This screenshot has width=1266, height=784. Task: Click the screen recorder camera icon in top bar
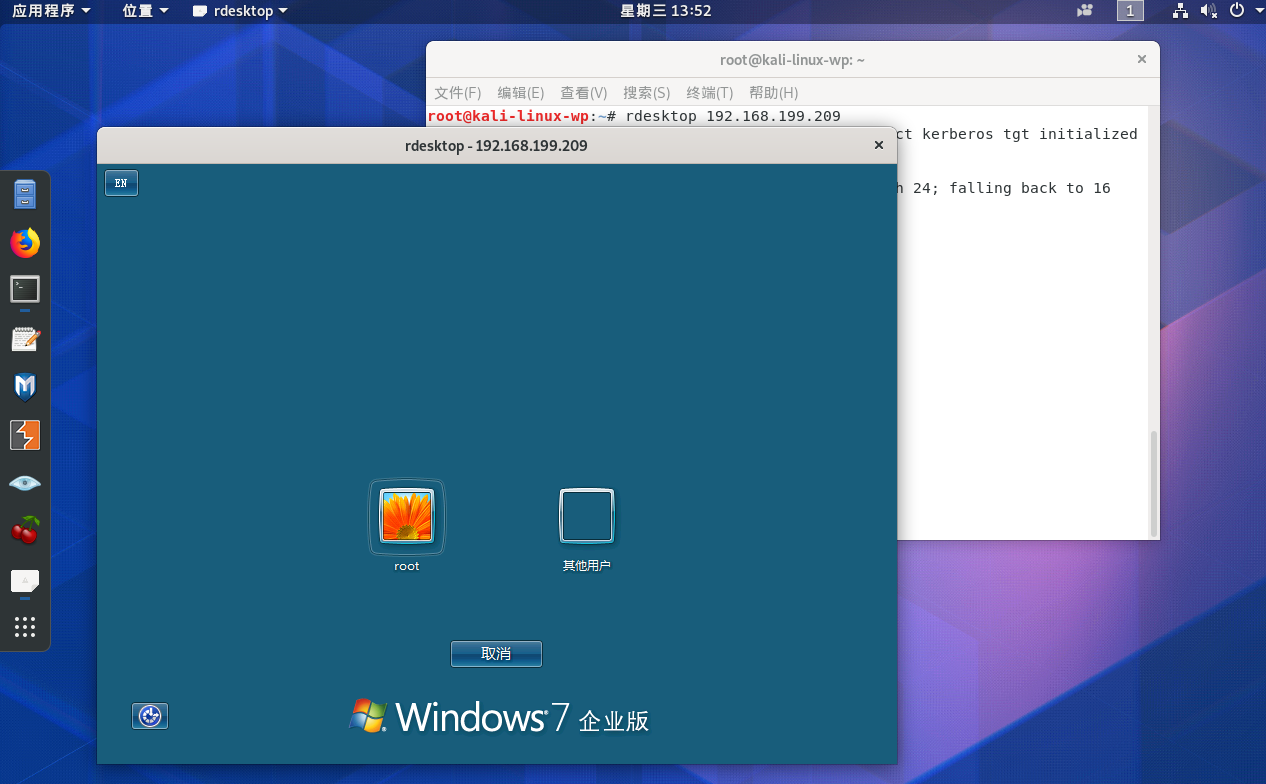point(1085,11)
